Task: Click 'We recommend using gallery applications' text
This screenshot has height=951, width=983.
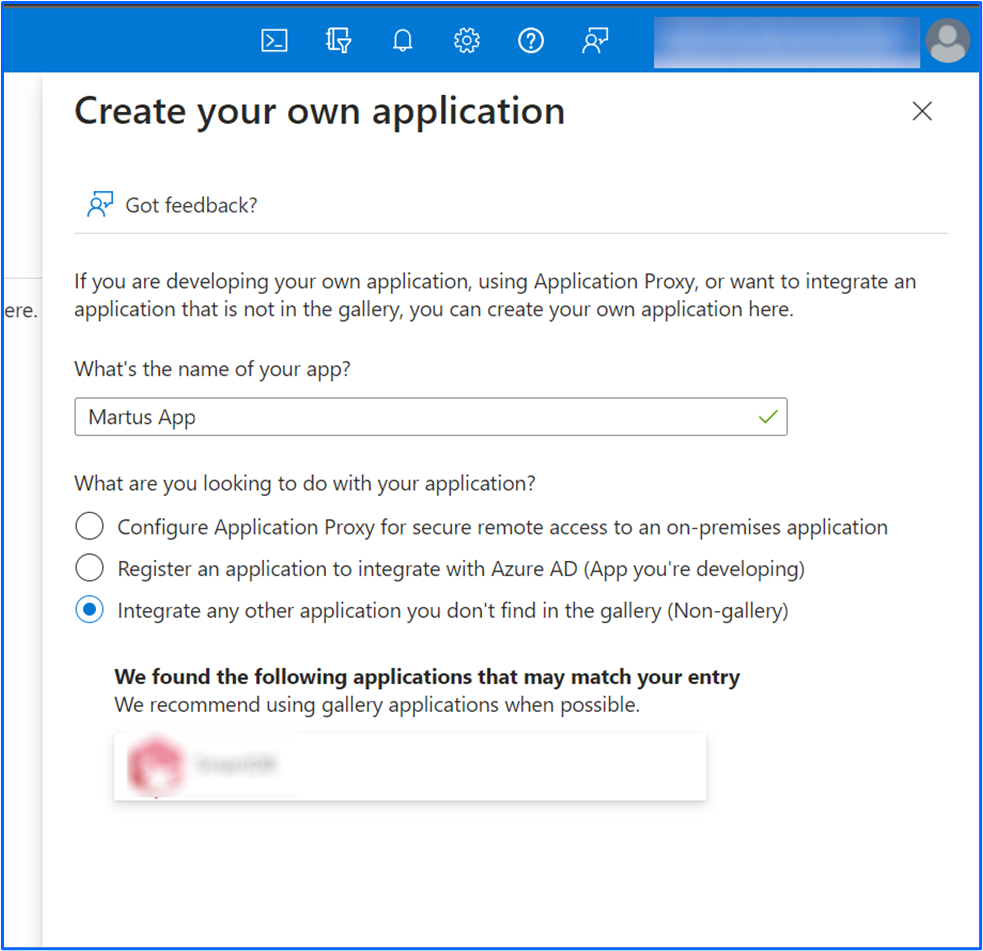Action: click(377, 705)
